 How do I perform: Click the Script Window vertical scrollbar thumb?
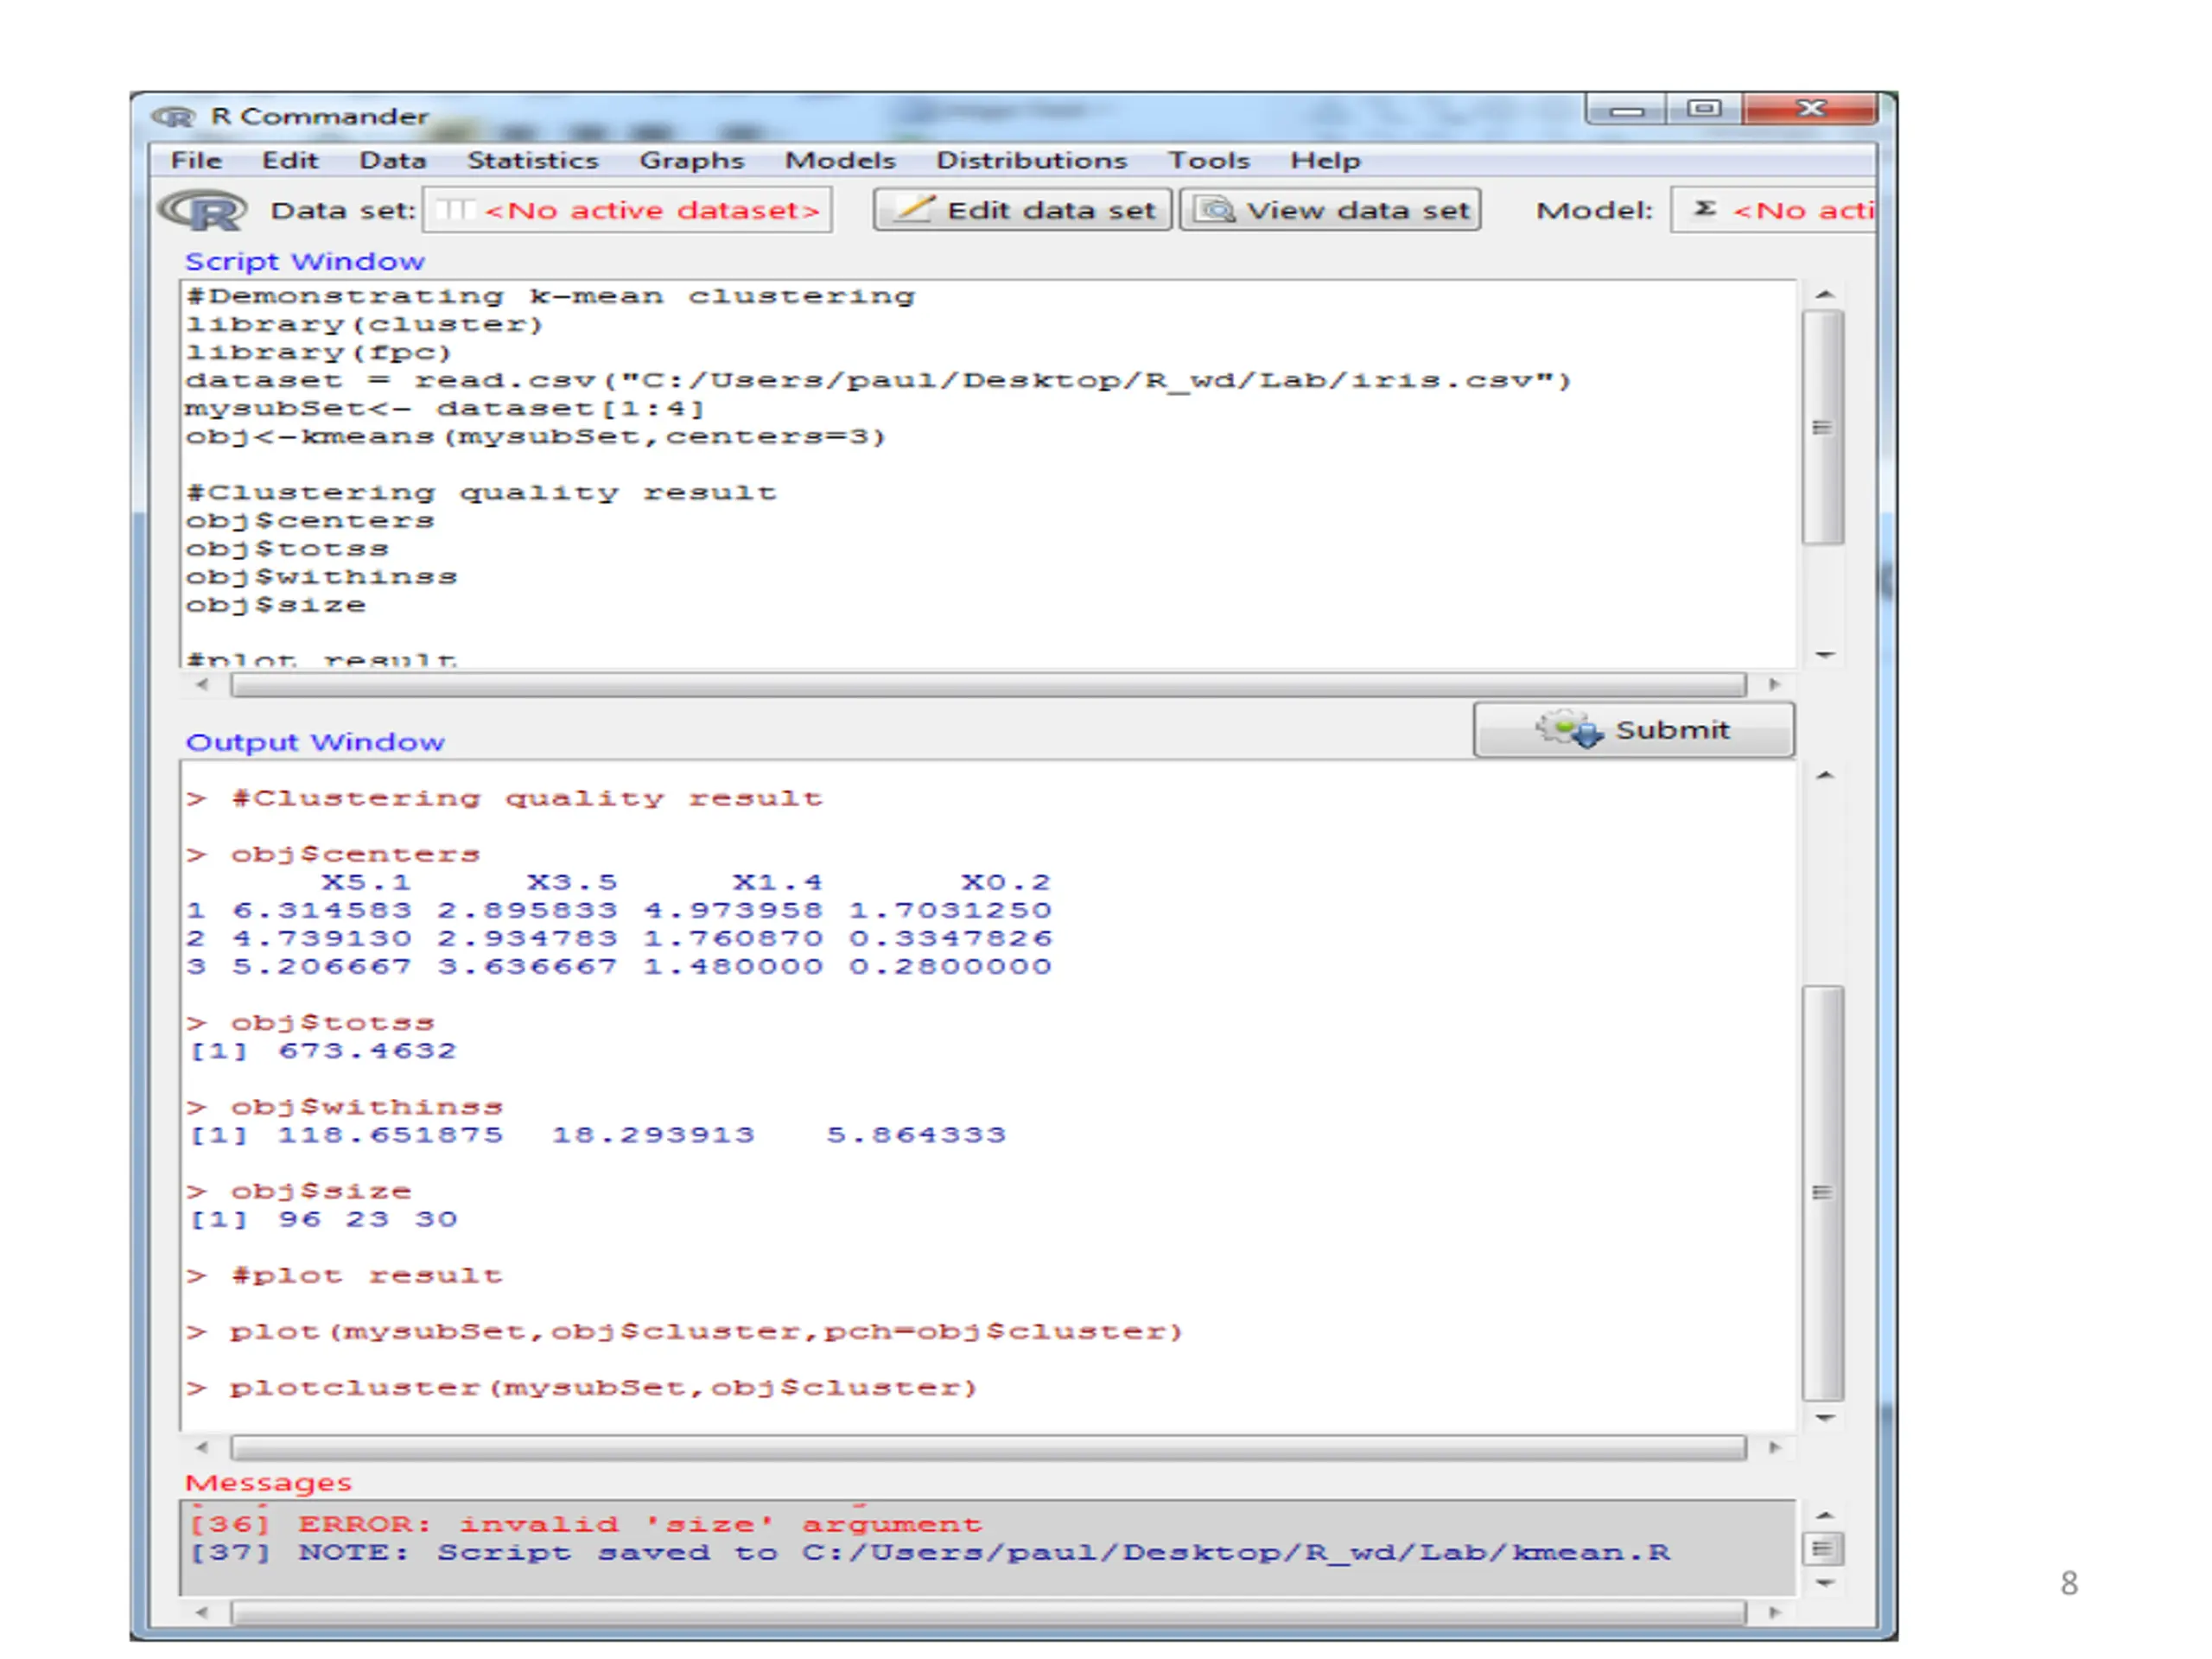[x=1823, y=427]
